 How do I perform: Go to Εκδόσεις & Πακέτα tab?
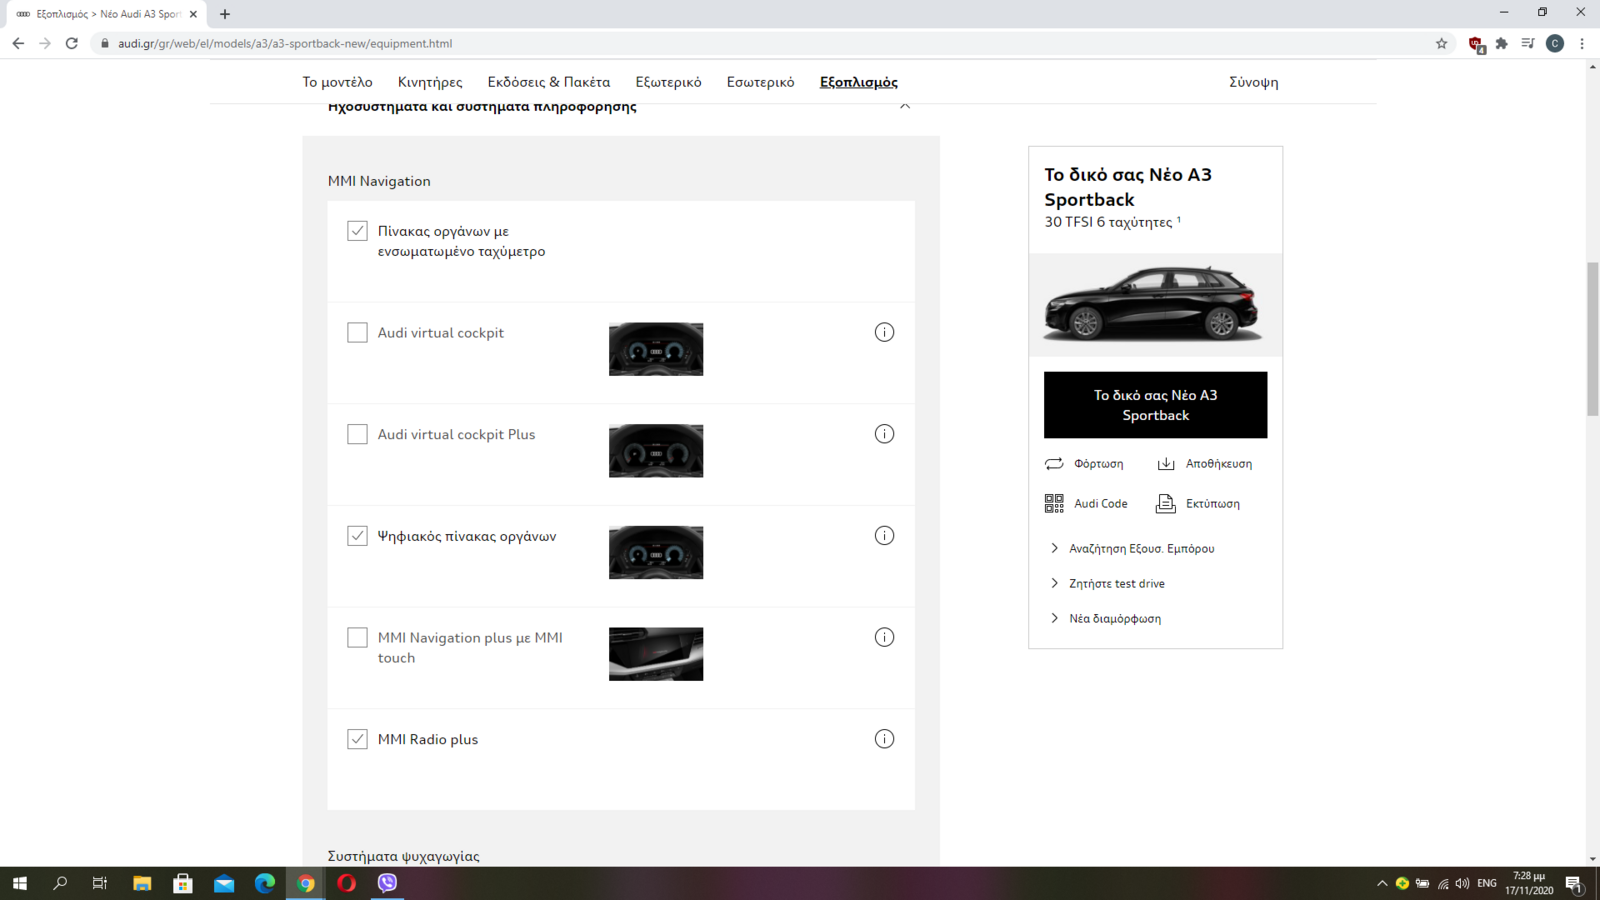pyautogui.click(x=549, y=82)
